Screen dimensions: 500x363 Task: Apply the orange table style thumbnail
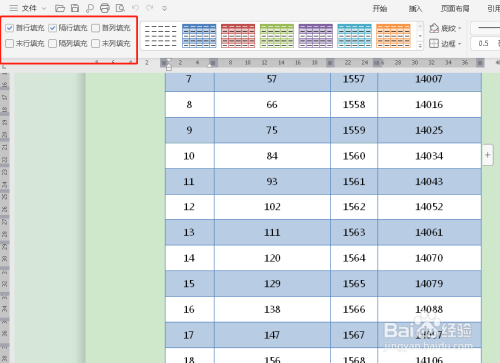pos(393,36)
